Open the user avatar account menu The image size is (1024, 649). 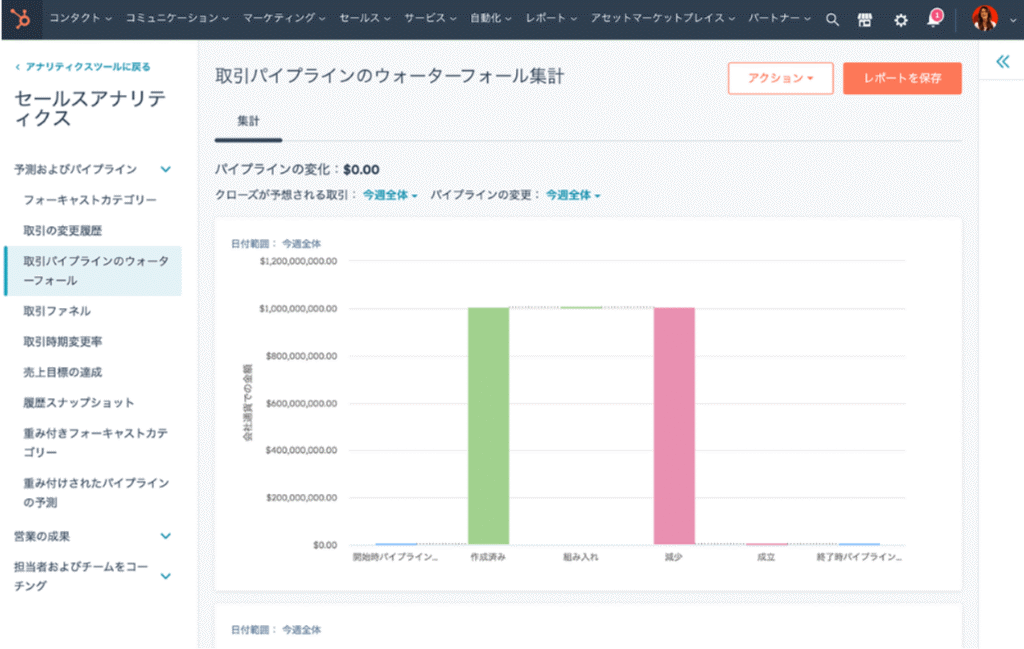tap(985, 19)
